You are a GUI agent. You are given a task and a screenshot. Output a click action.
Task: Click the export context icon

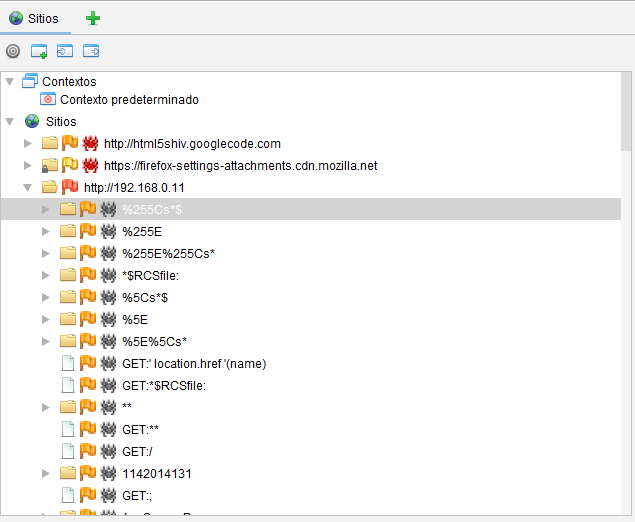(91, 51)
